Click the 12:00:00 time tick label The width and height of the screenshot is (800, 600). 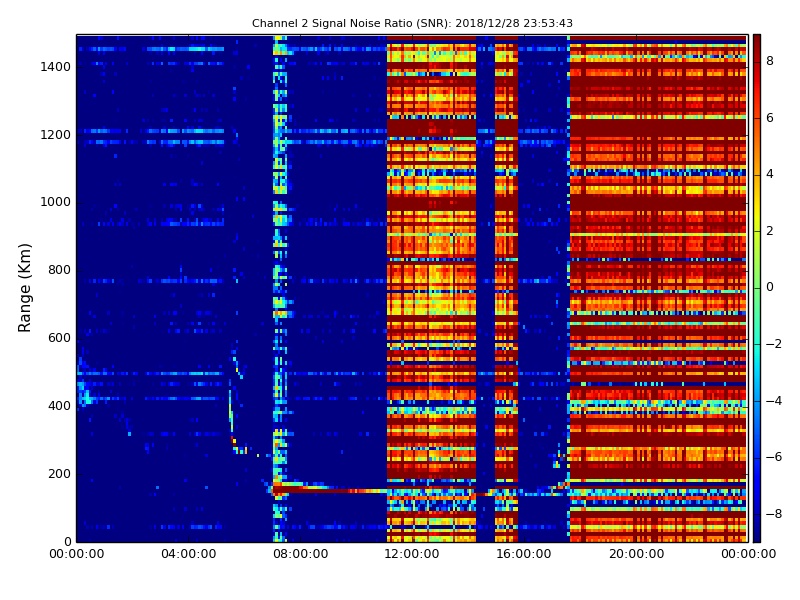coord(412,554)
